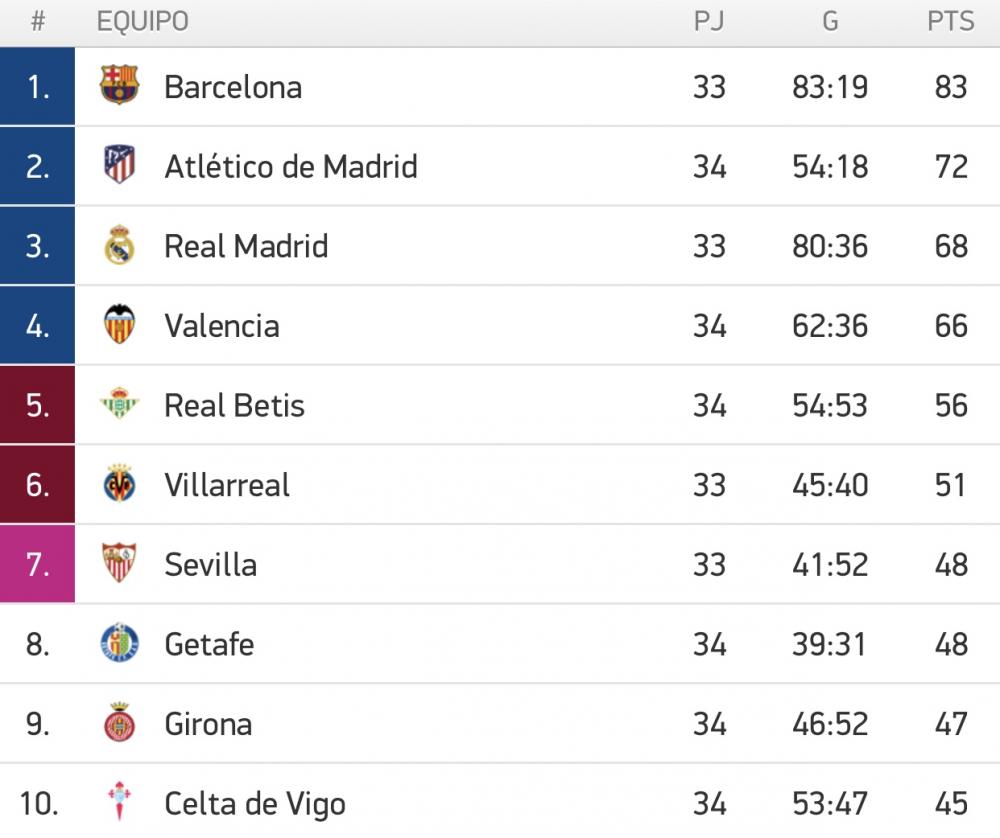Click the Sevilla club crest
Image resolution: width=1000 pixels, height=838 pixels.
click(x=119, y=562)
